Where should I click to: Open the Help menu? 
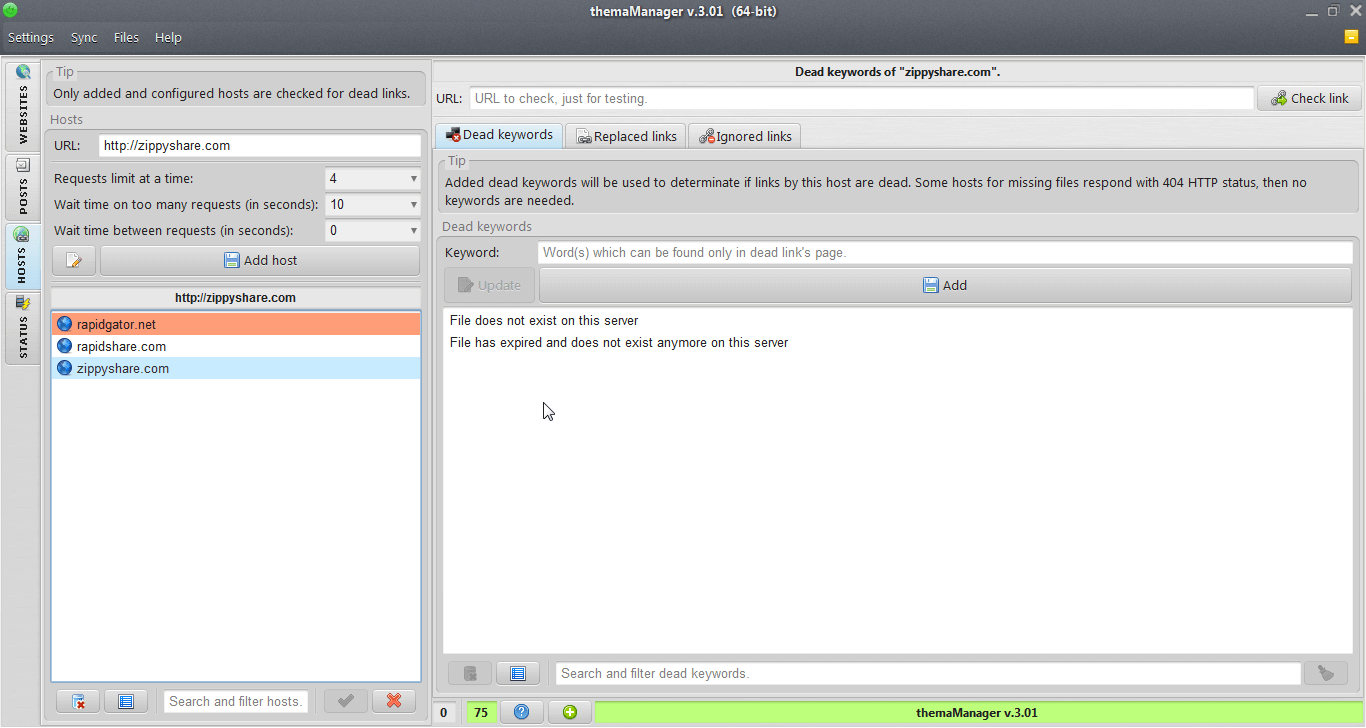pyautogui.click(x=168, y=37)
